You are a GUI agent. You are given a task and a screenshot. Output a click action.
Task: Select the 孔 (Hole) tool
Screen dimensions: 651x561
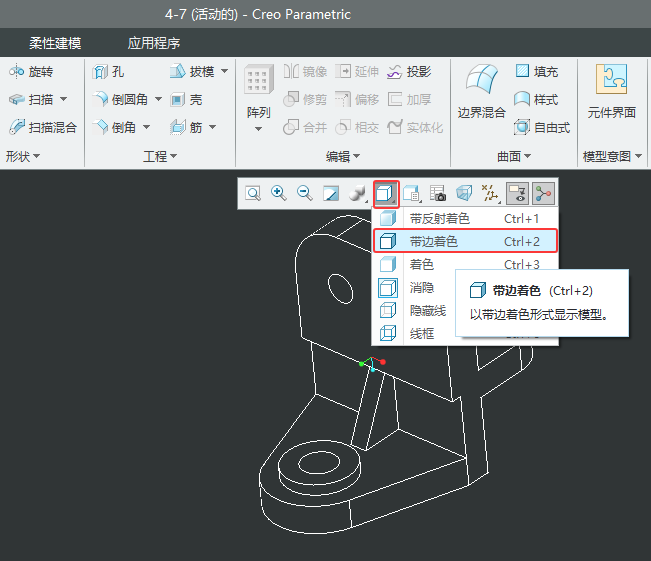[108, 72]
